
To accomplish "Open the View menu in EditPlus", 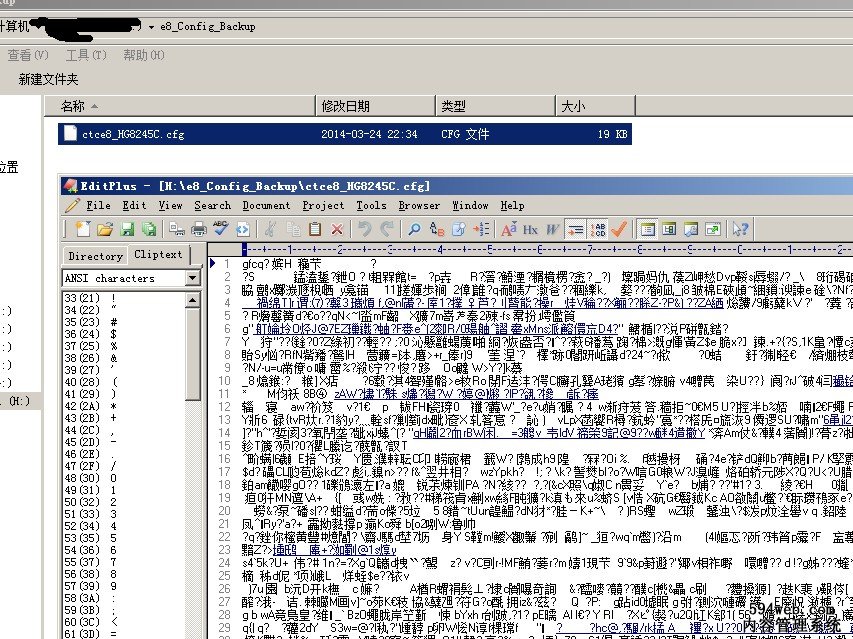I will 170,206.
